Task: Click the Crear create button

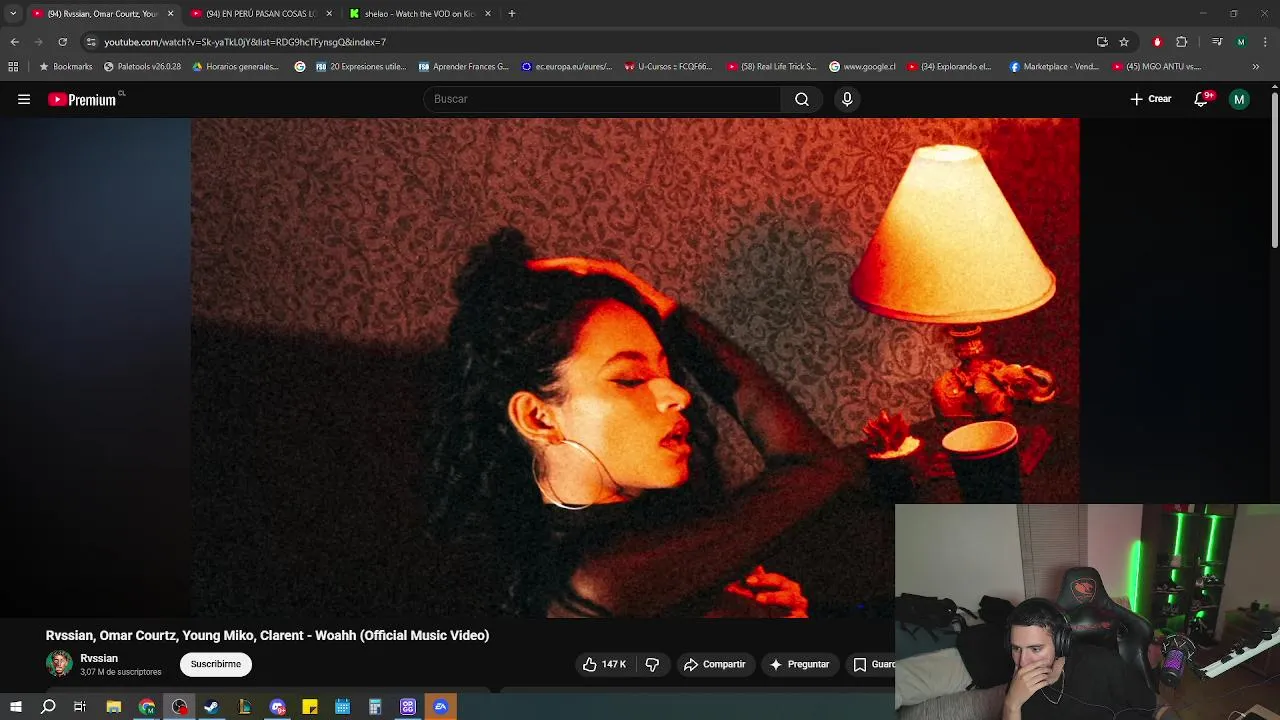Action: tap(1151, 99)
